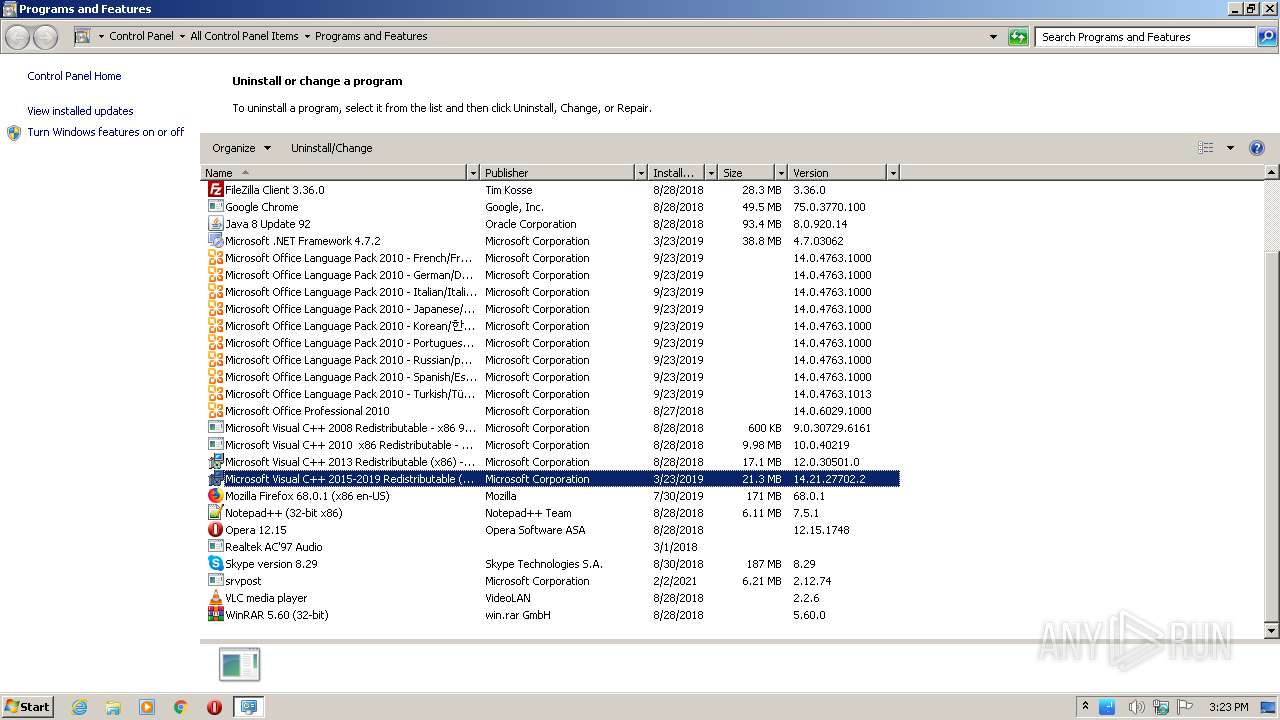Sort by the Name column header
The height and width of the screenshot is (720, 1280).
point(334,173)
